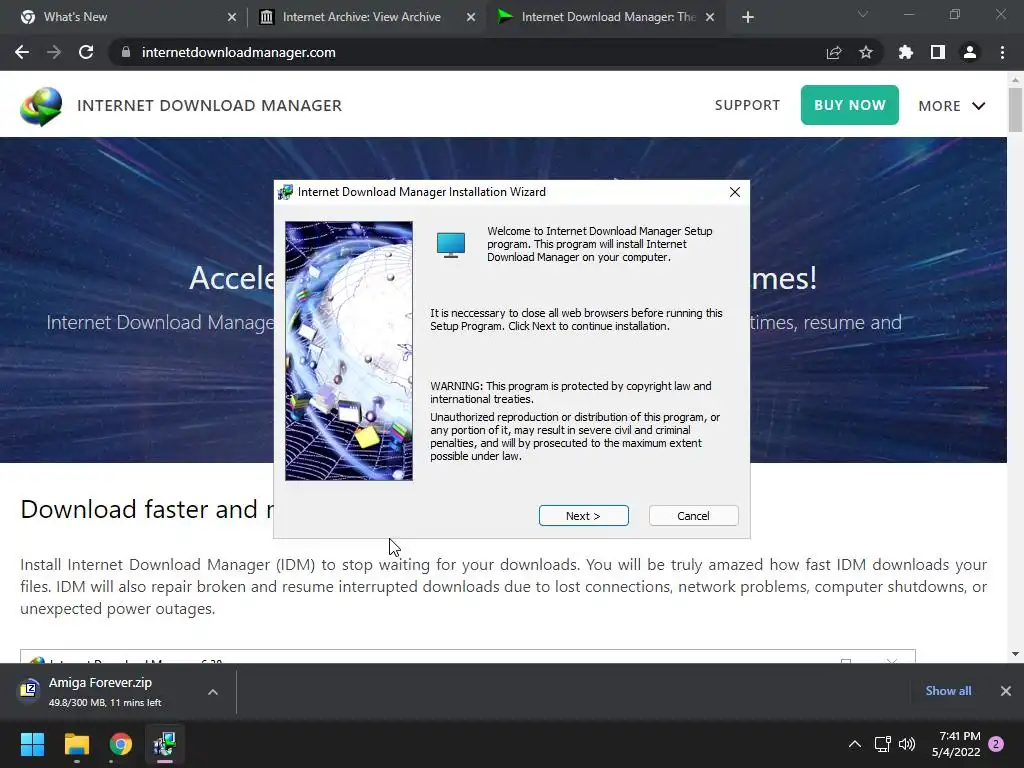Open File Explorer from the taskbar
The width and height of the screenshot is (1024, 768).
click(76, 744)
